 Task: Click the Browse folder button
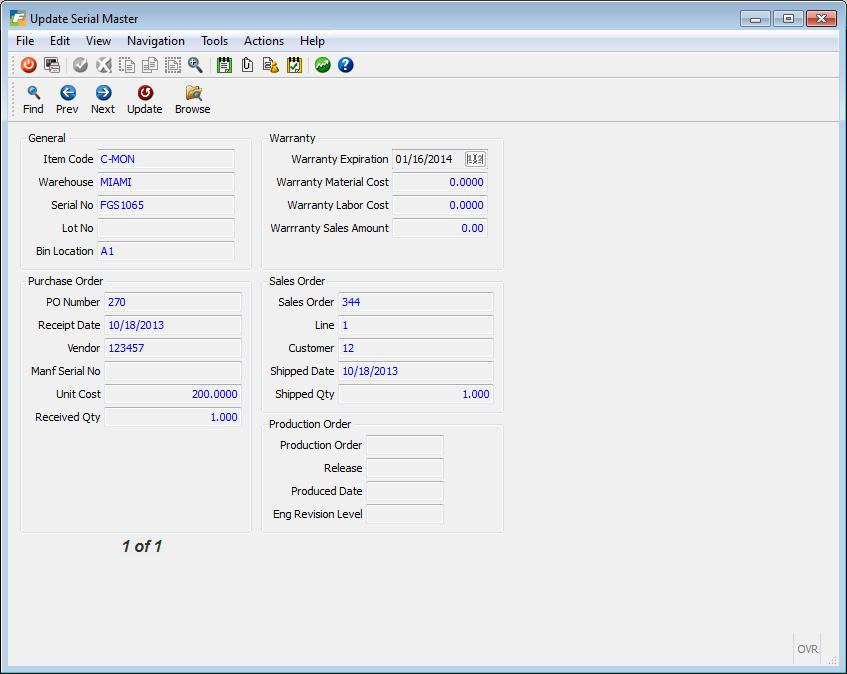pyautogui.click(x=192, y=99)
